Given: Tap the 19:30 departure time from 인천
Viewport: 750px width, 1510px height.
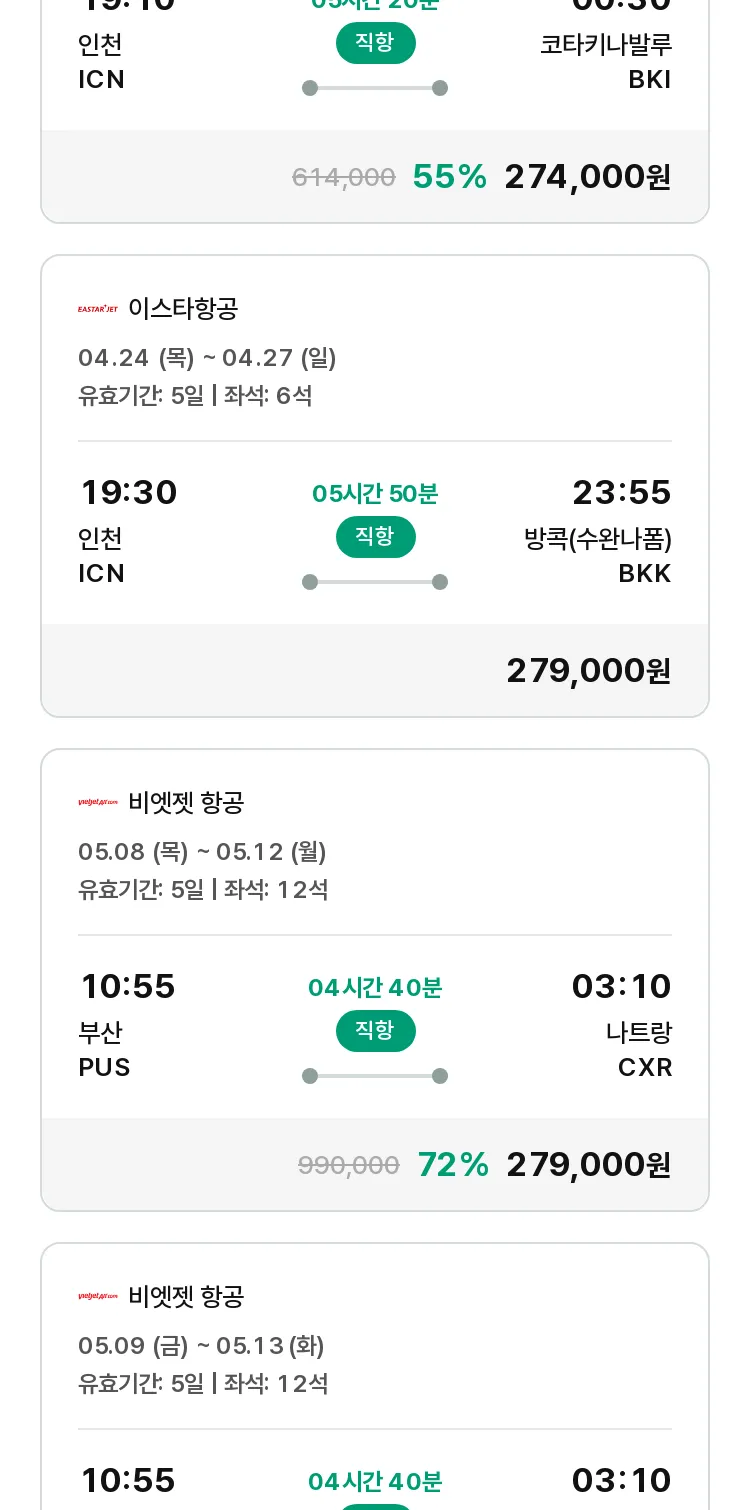Looking at the screenshot, I should pyautogui.click(x=128, y=493).
